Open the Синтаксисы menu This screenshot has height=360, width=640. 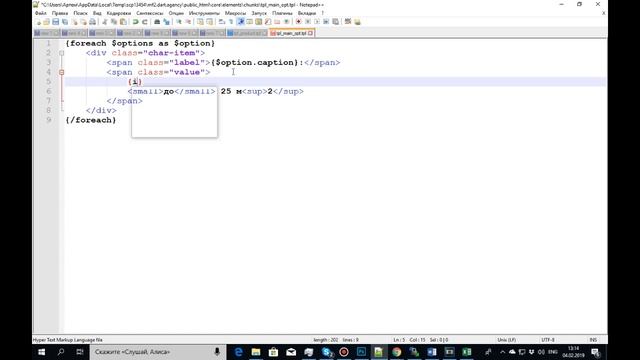point(150,13)
